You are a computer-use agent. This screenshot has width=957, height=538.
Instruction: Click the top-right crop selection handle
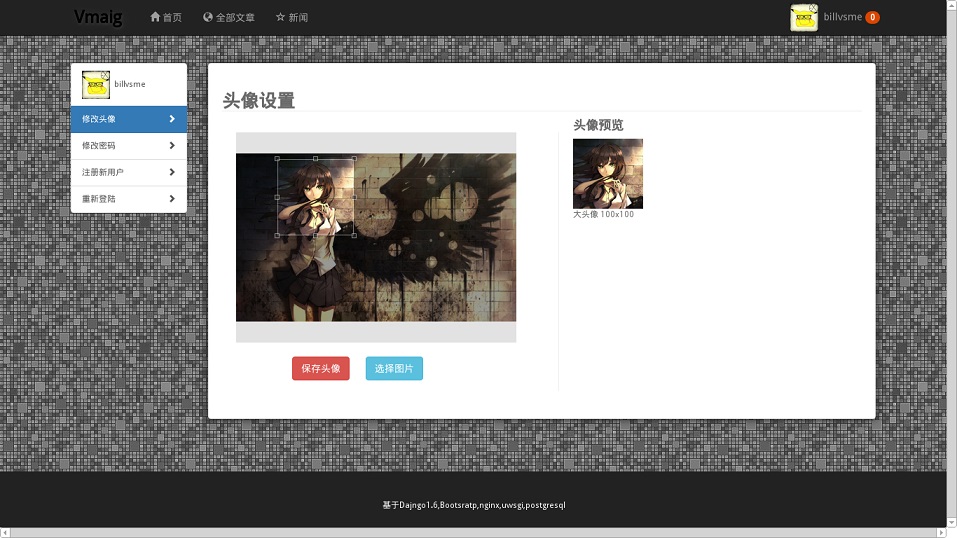[354, 159]
